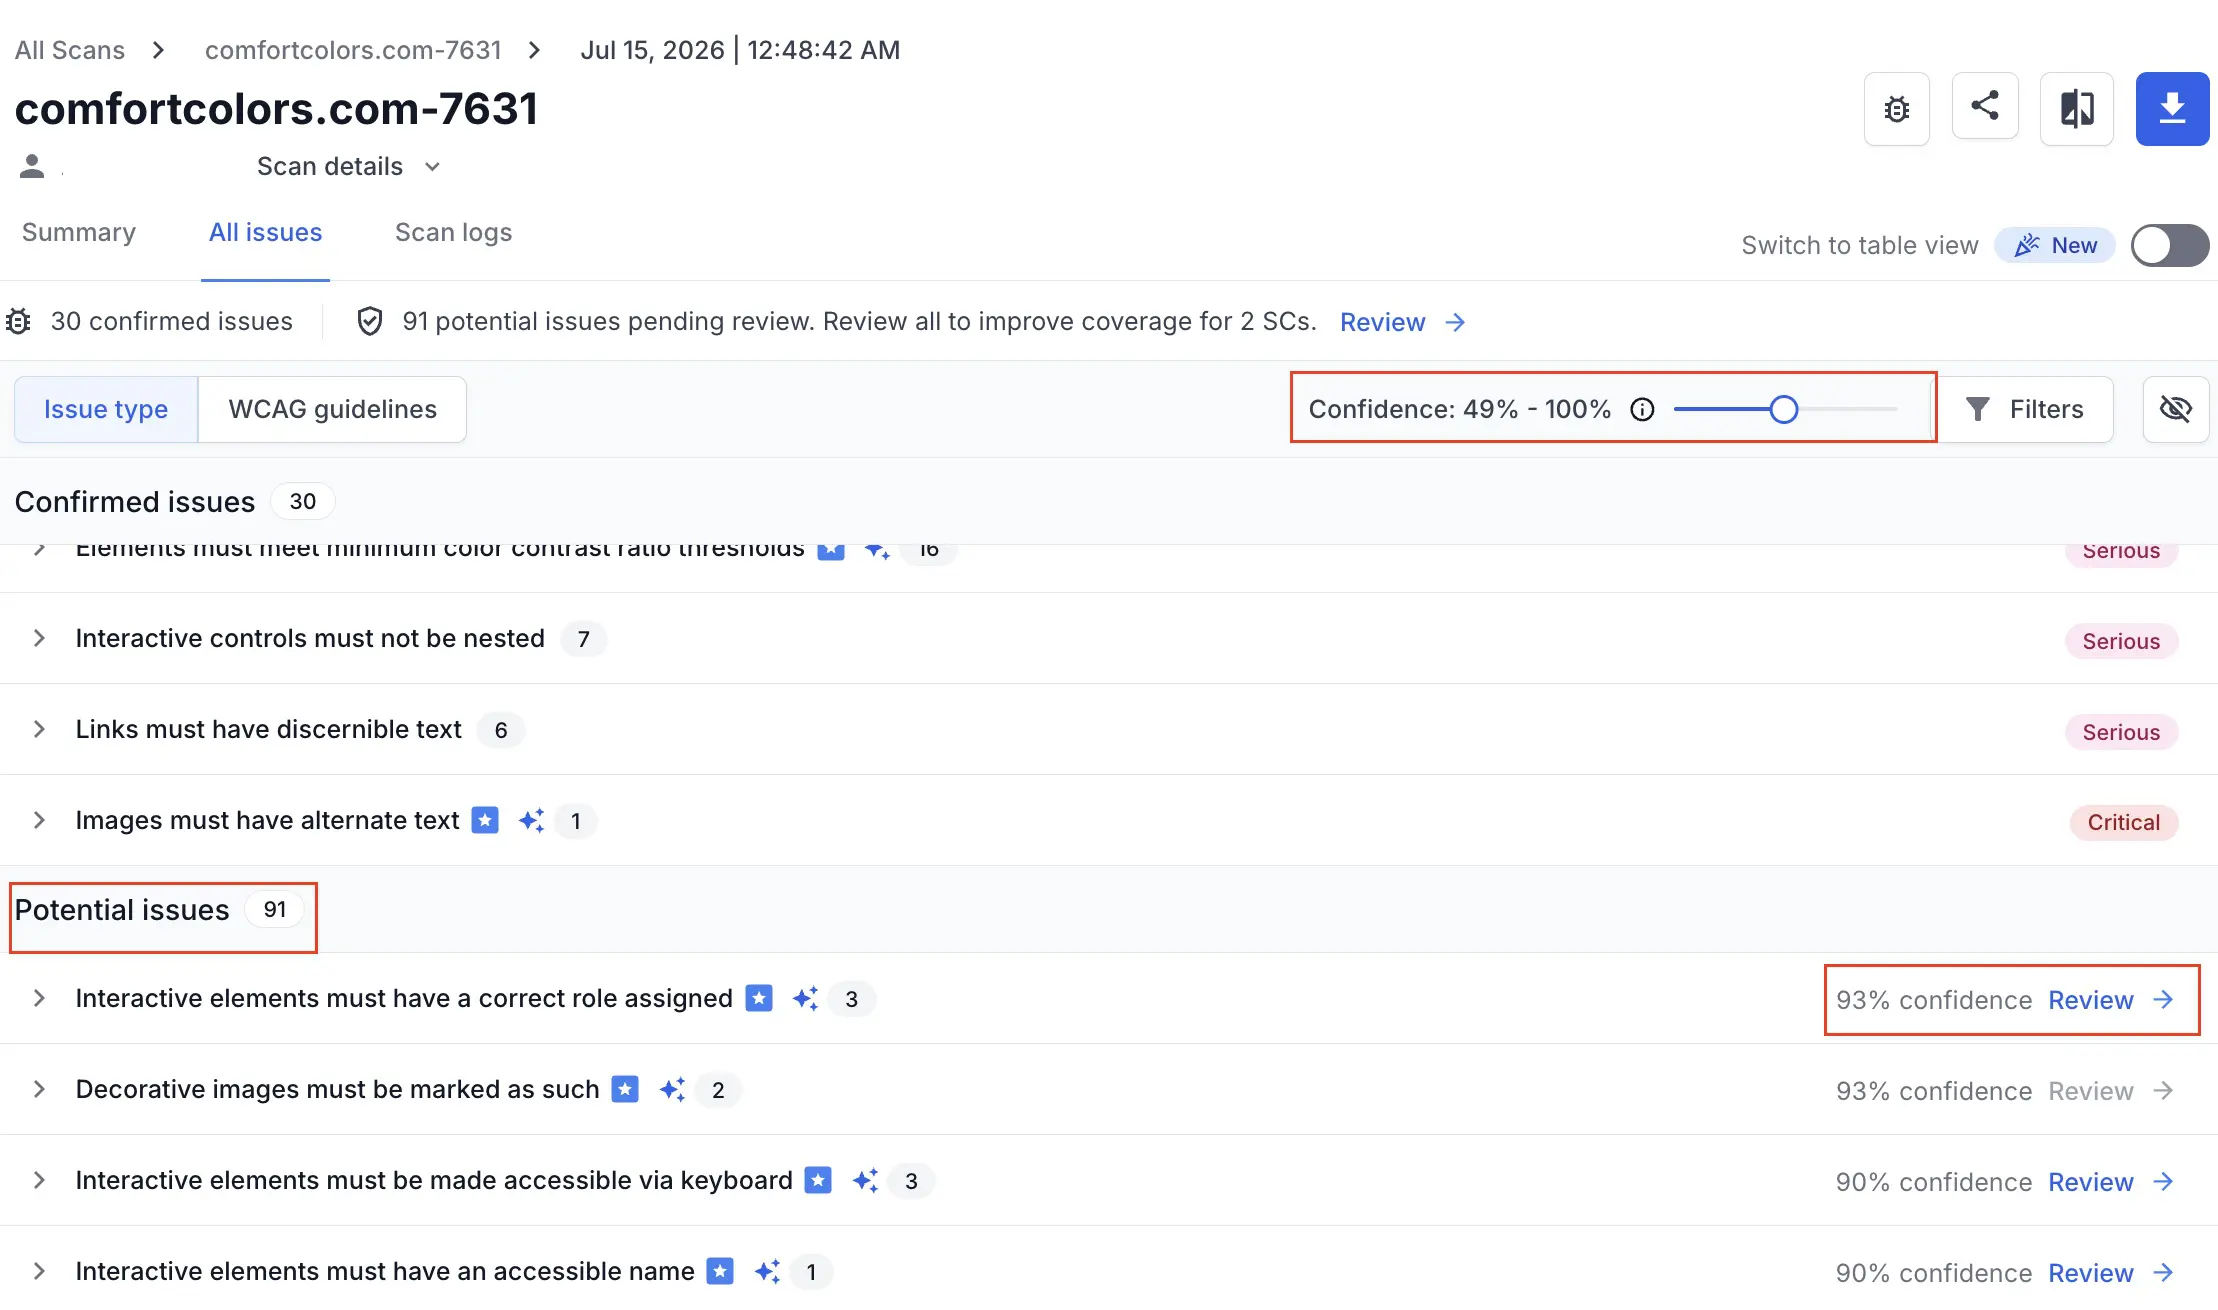Image resolution: width=2218 pixels, height=1310 pixels.
Task: Click the unfilled right part of confidence slider
Action: tap(1847, 409)
